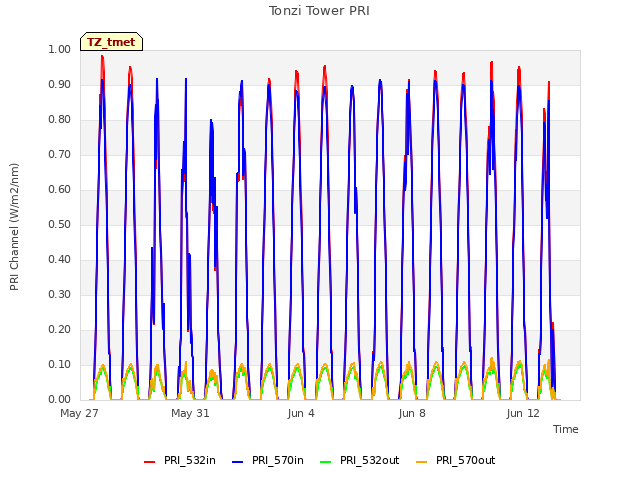Screen dimensions: 640x480
Task: Click the Jun 4 x-axis tick label
Action: click(301, 413)
